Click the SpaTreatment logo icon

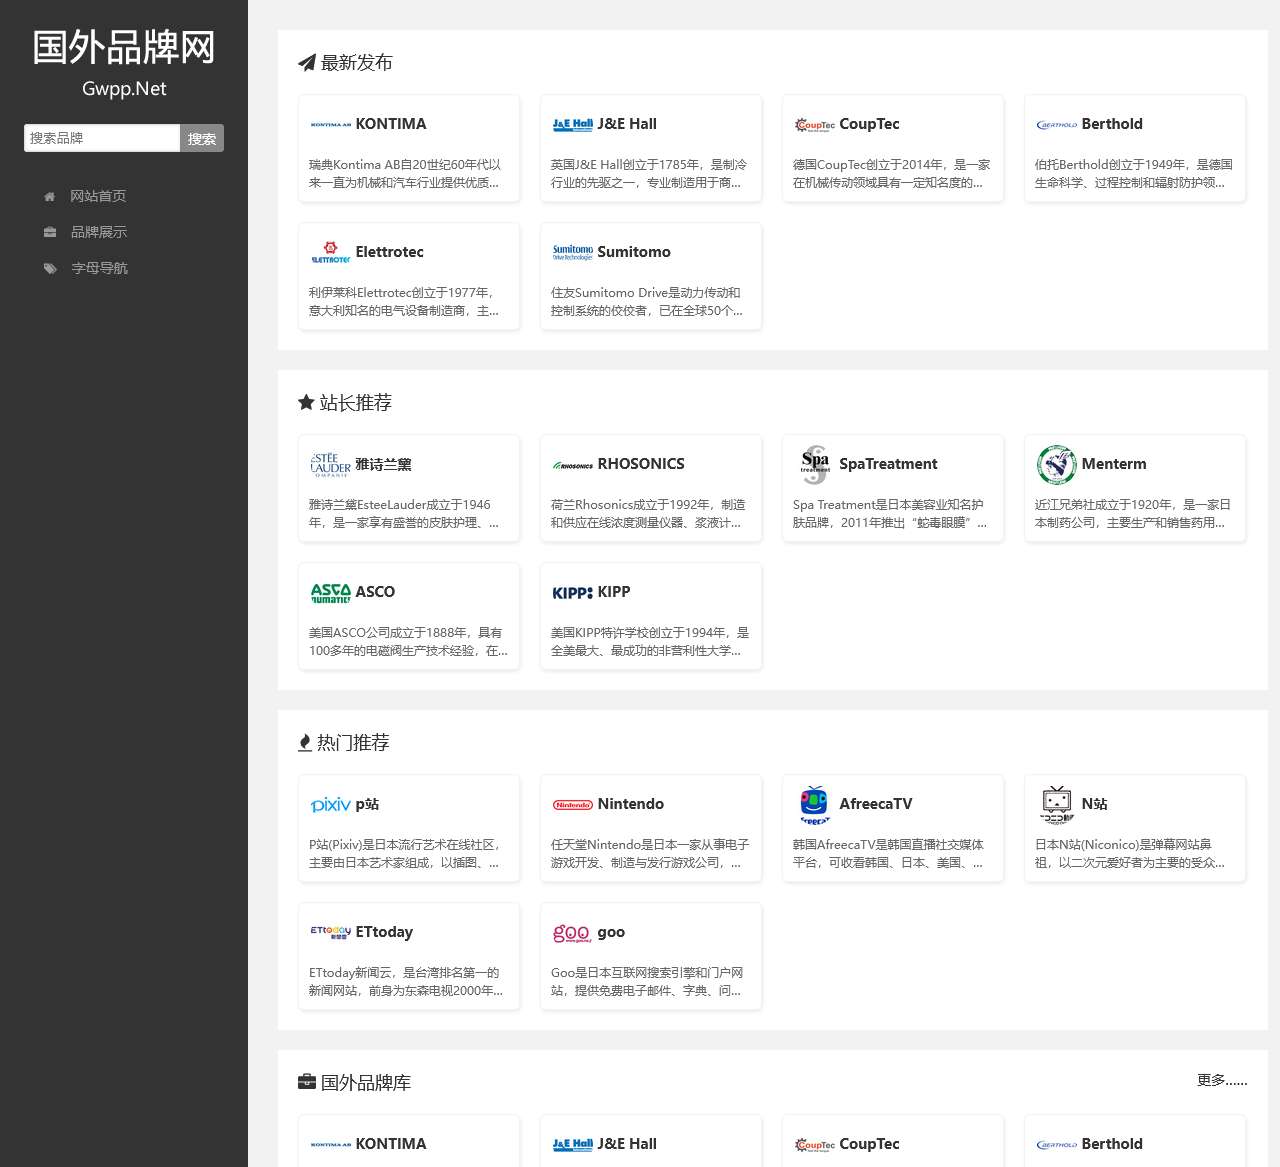(815, 464)
